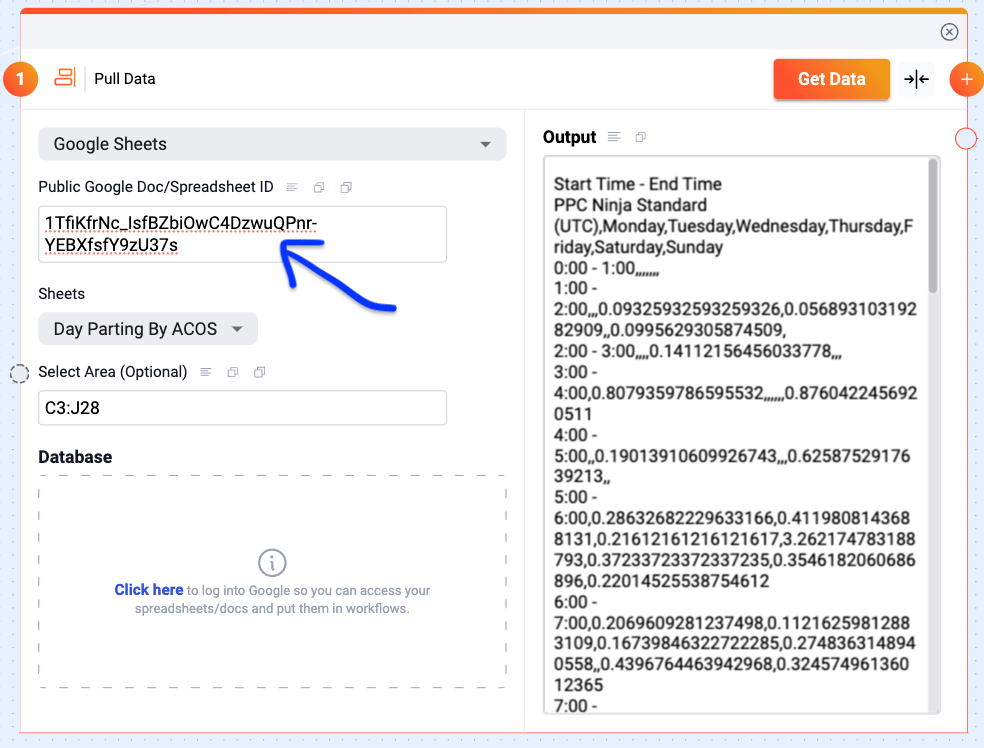The height and width of the screenshot is (748, 984).
Task: Close the Pull Data panel
Action: (949, 32)
